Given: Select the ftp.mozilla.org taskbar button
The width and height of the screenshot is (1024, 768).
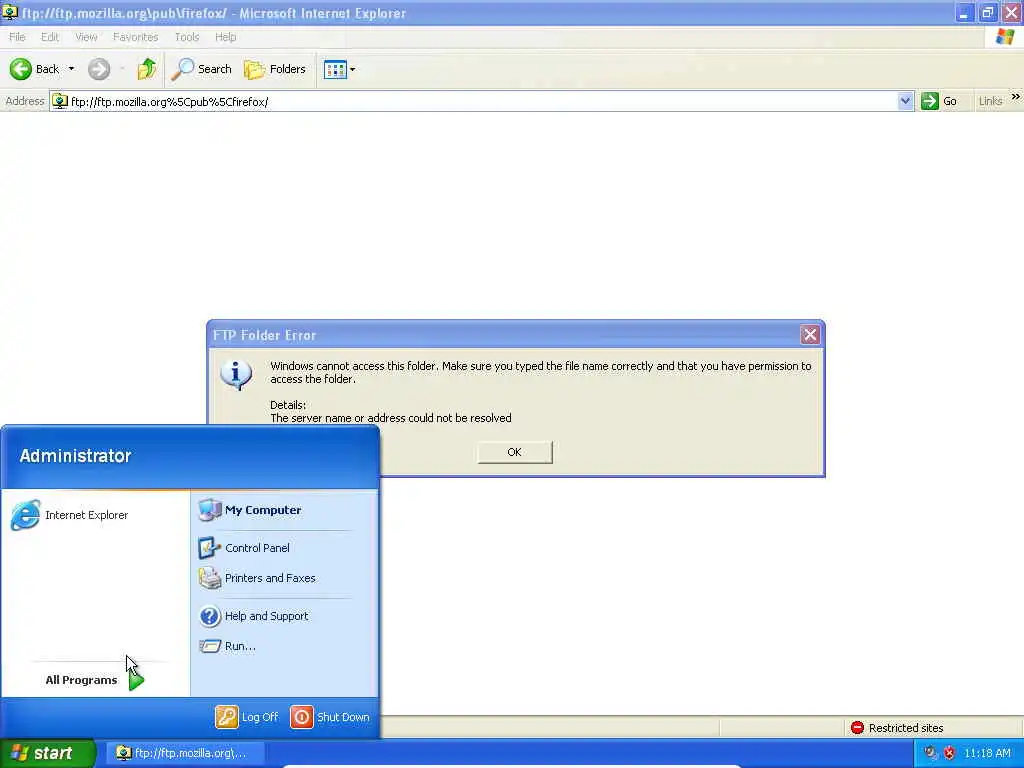Looking at the screenshot, I should [185, 753].
